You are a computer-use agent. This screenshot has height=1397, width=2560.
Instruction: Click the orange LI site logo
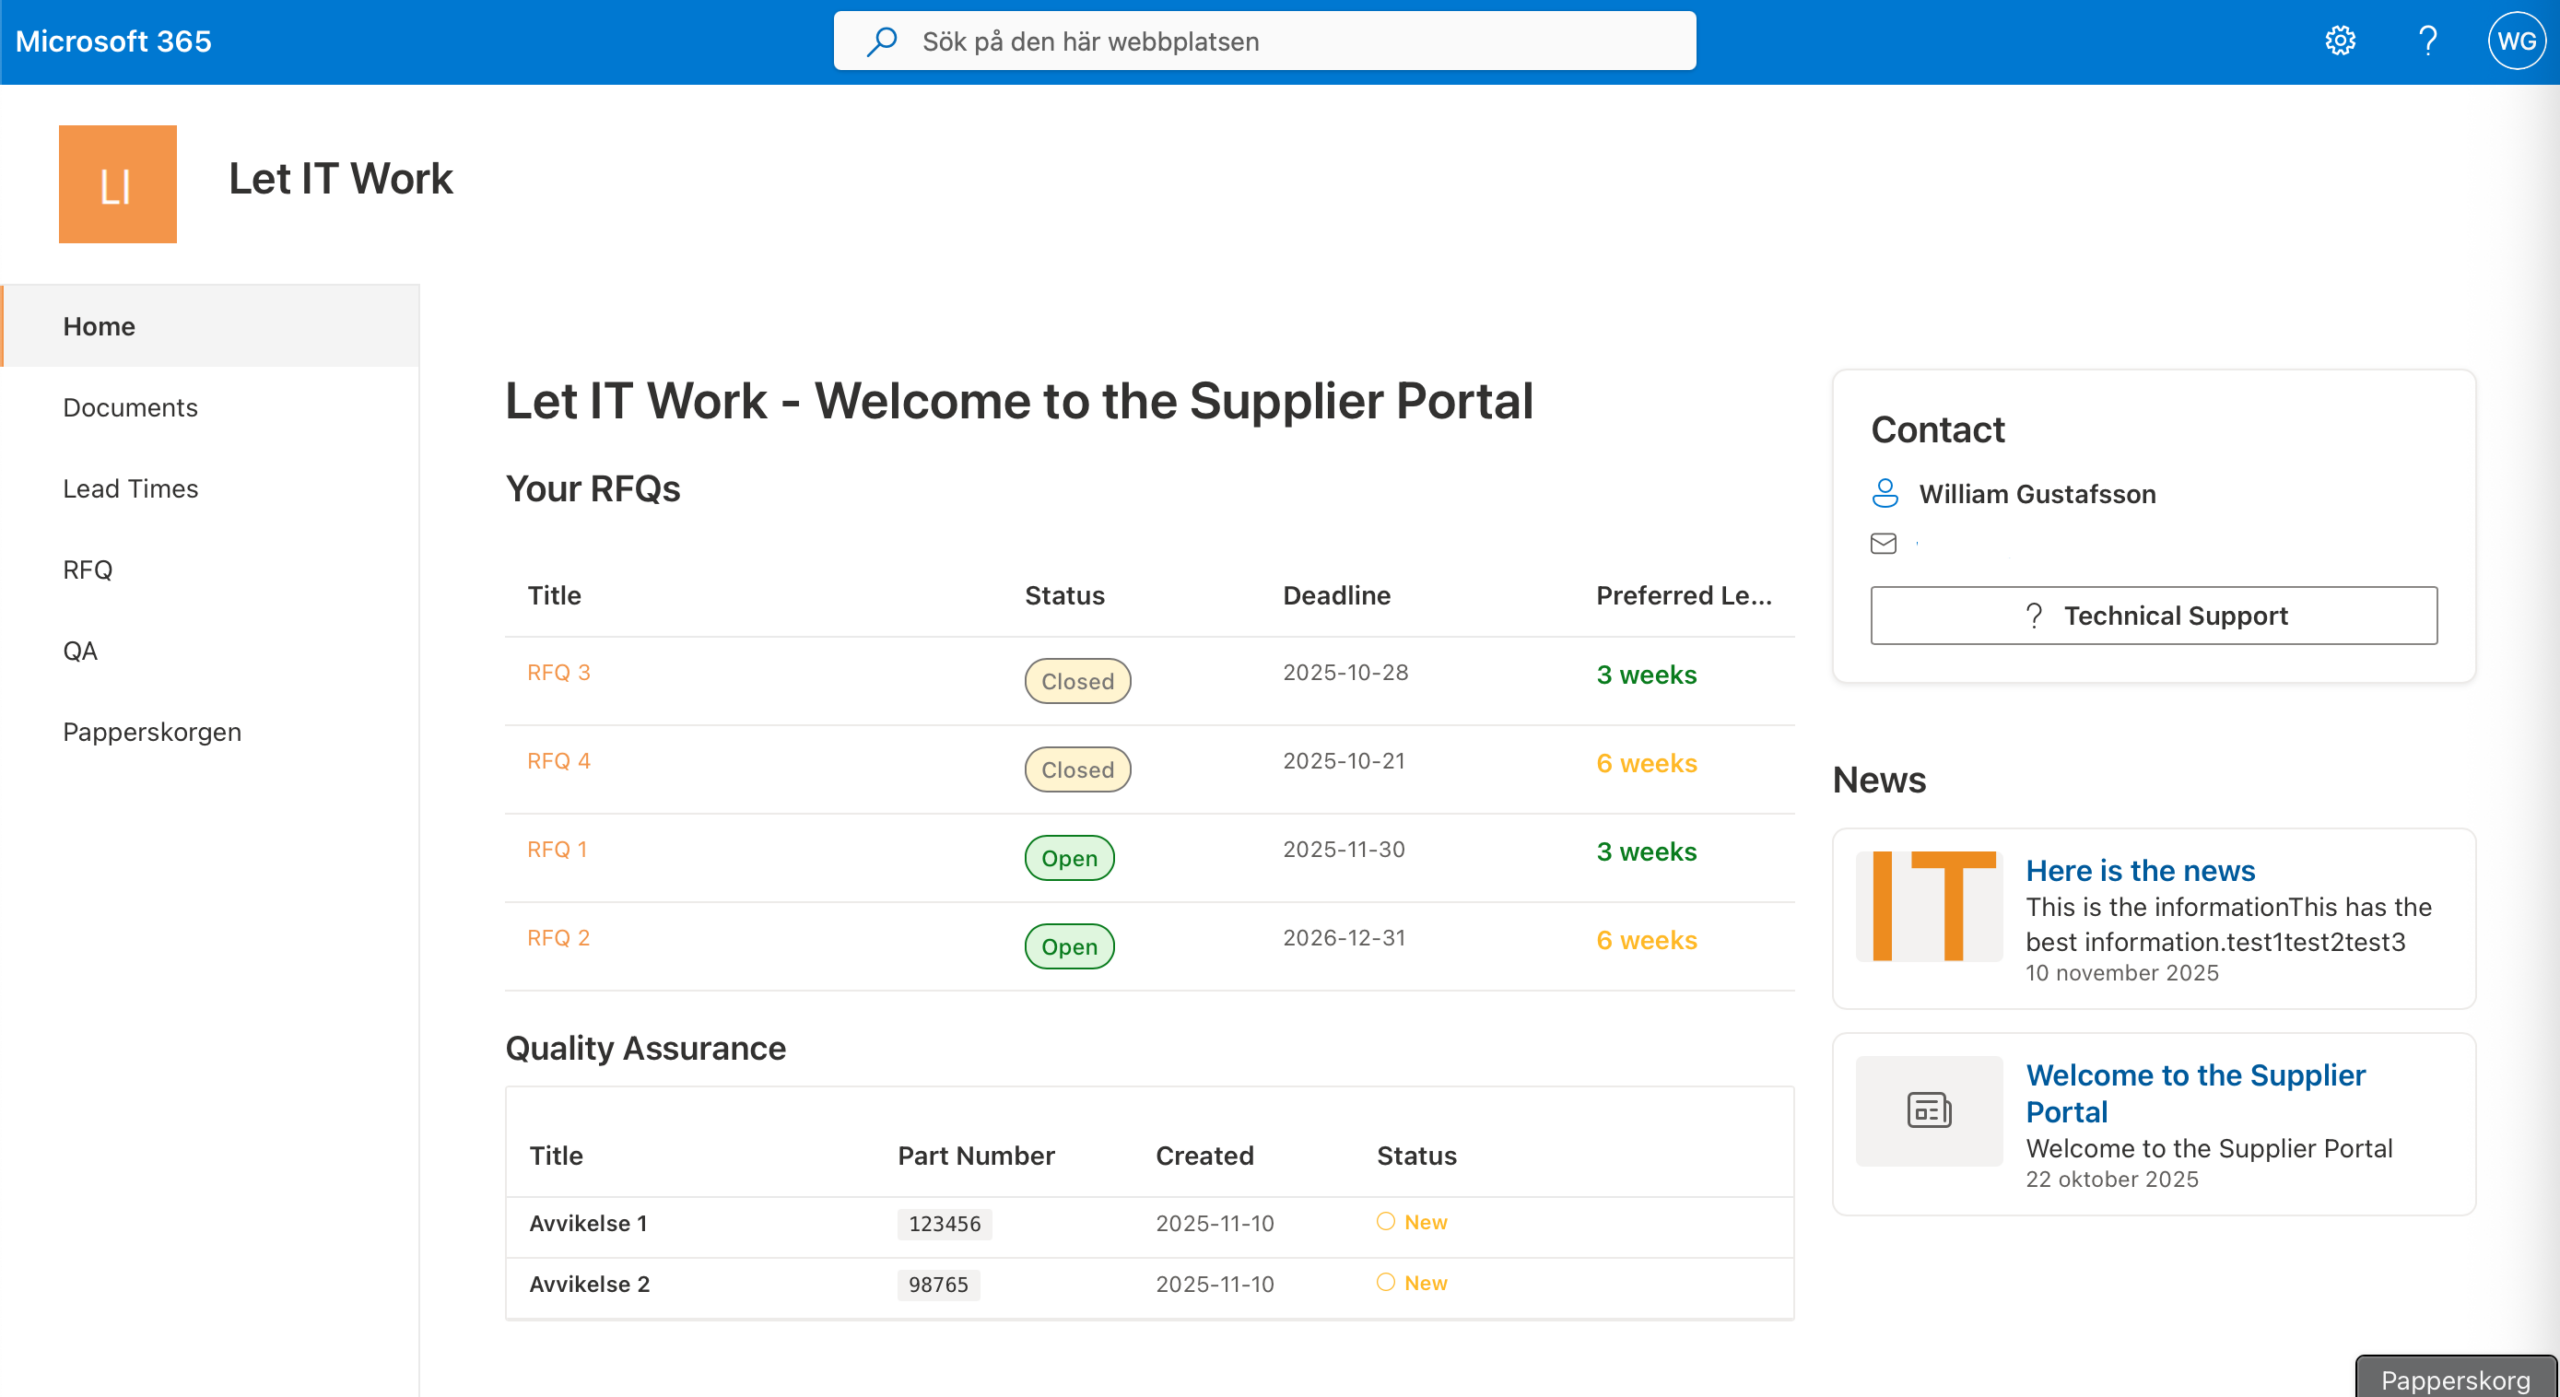(x=118, y=184)
